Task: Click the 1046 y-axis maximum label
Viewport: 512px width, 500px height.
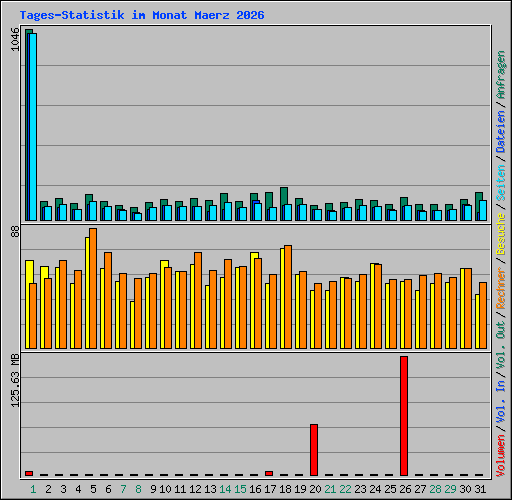Action: coord(15,39)
